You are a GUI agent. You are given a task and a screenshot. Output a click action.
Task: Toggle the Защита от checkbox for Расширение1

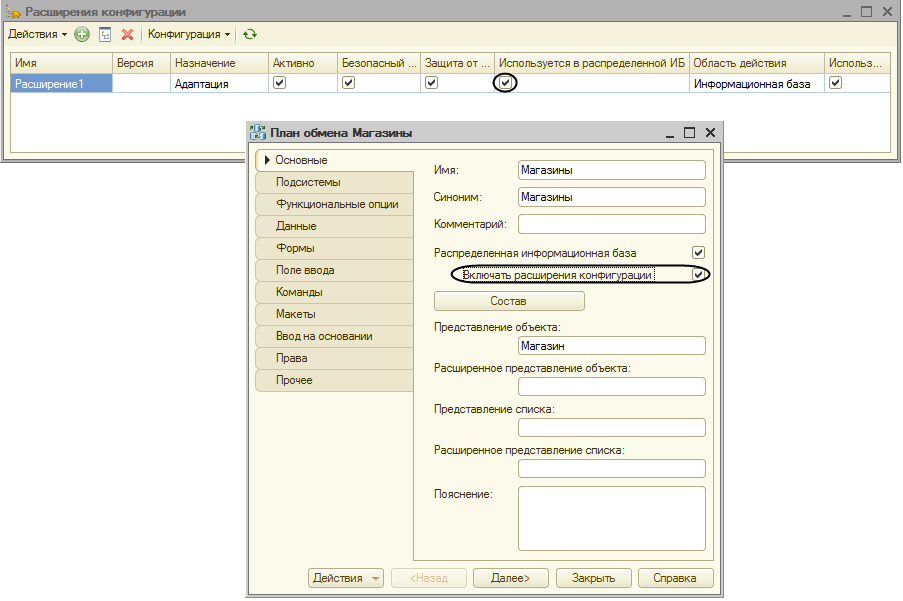[431, 83]
